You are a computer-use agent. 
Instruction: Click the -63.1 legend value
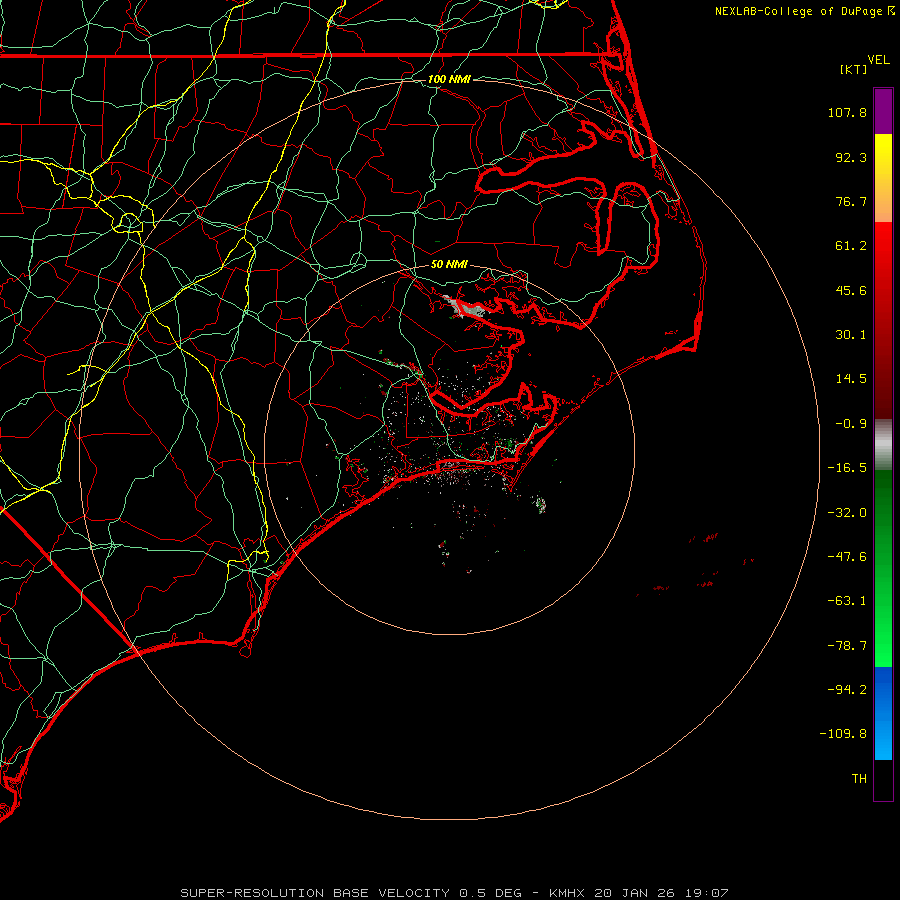point(847,601)
